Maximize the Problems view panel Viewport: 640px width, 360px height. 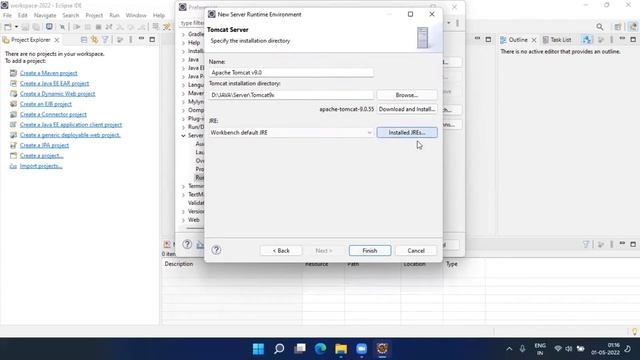click(x=633, y=244)
